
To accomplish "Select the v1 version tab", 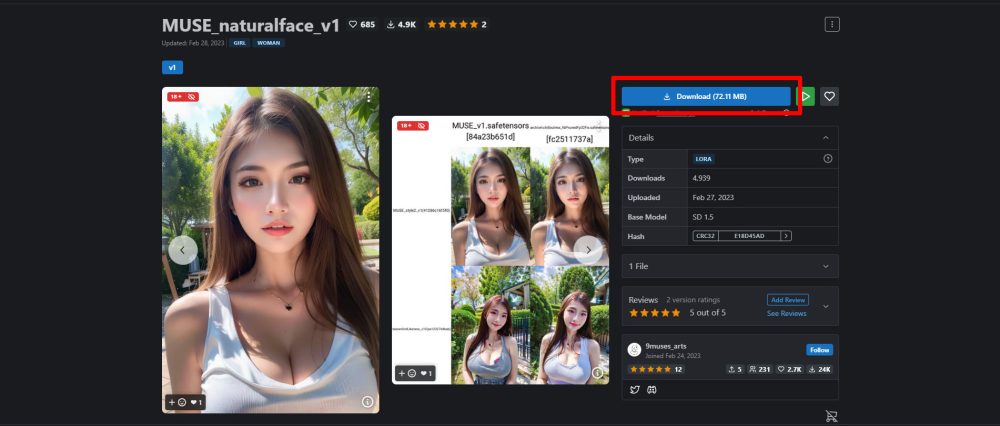I will coord(172,68).
